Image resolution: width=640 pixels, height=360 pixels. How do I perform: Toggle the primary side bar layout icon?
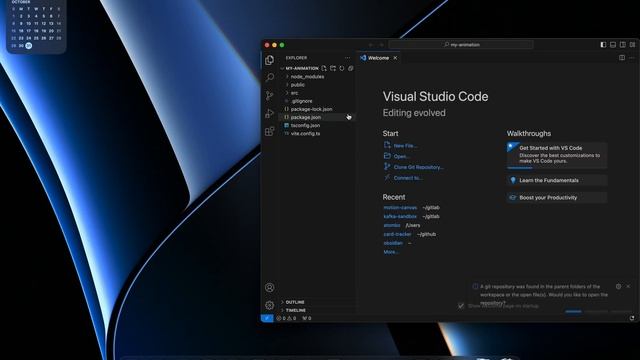tap(603, 44)
